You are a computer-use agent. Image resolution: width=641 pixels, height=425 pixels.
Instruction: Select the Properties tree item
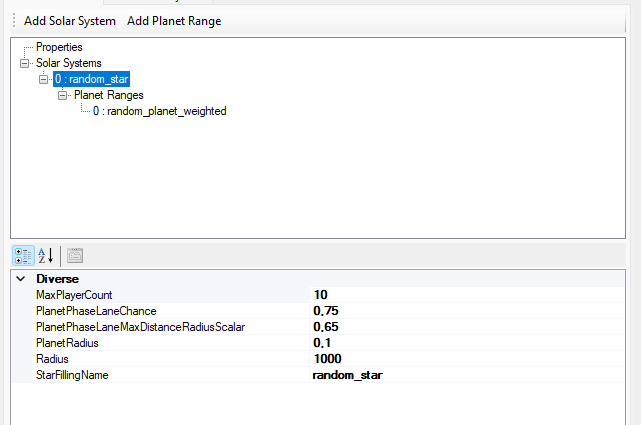[x=59, y=47]
